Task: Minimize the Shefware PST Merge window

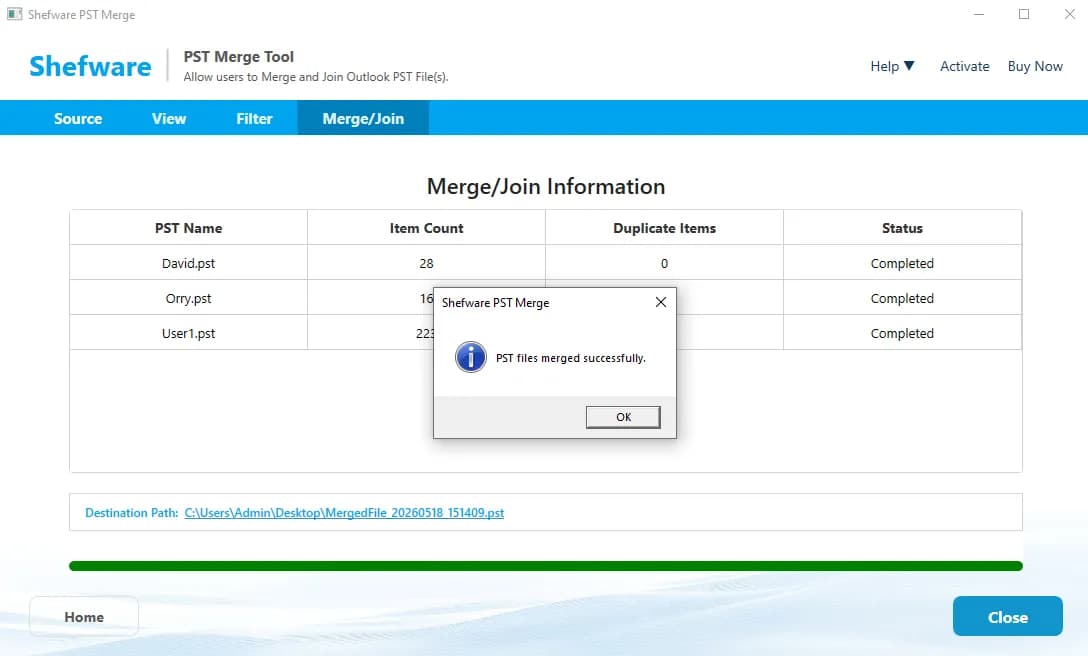Action: 979,14
